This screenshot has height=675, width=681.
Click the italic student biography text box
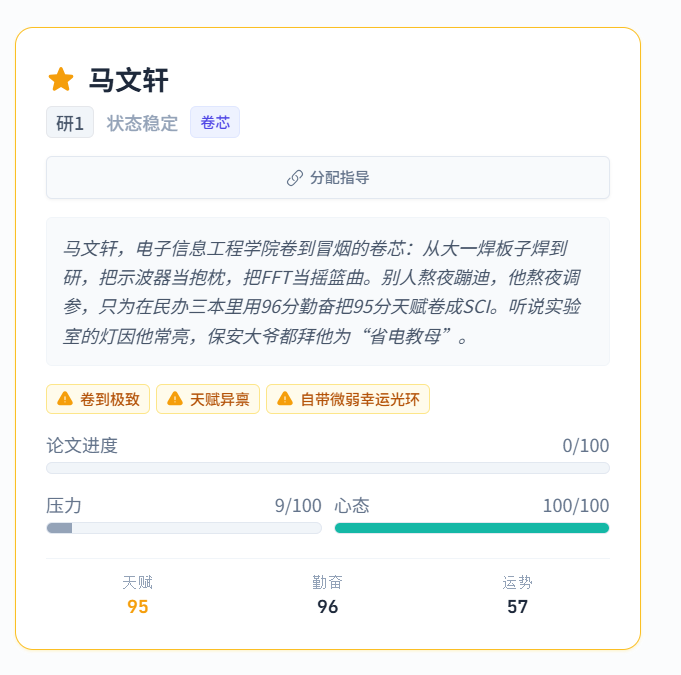pyautogui.click(x=327, y=291)
